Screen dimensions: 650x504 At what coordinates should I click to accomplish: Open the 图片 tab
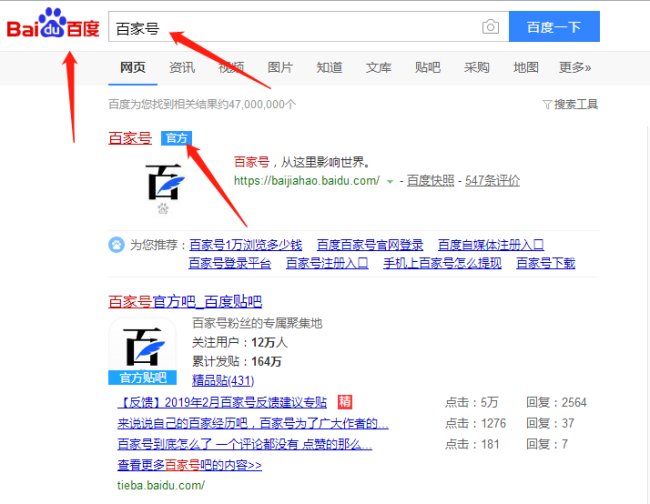coord(280,67)
